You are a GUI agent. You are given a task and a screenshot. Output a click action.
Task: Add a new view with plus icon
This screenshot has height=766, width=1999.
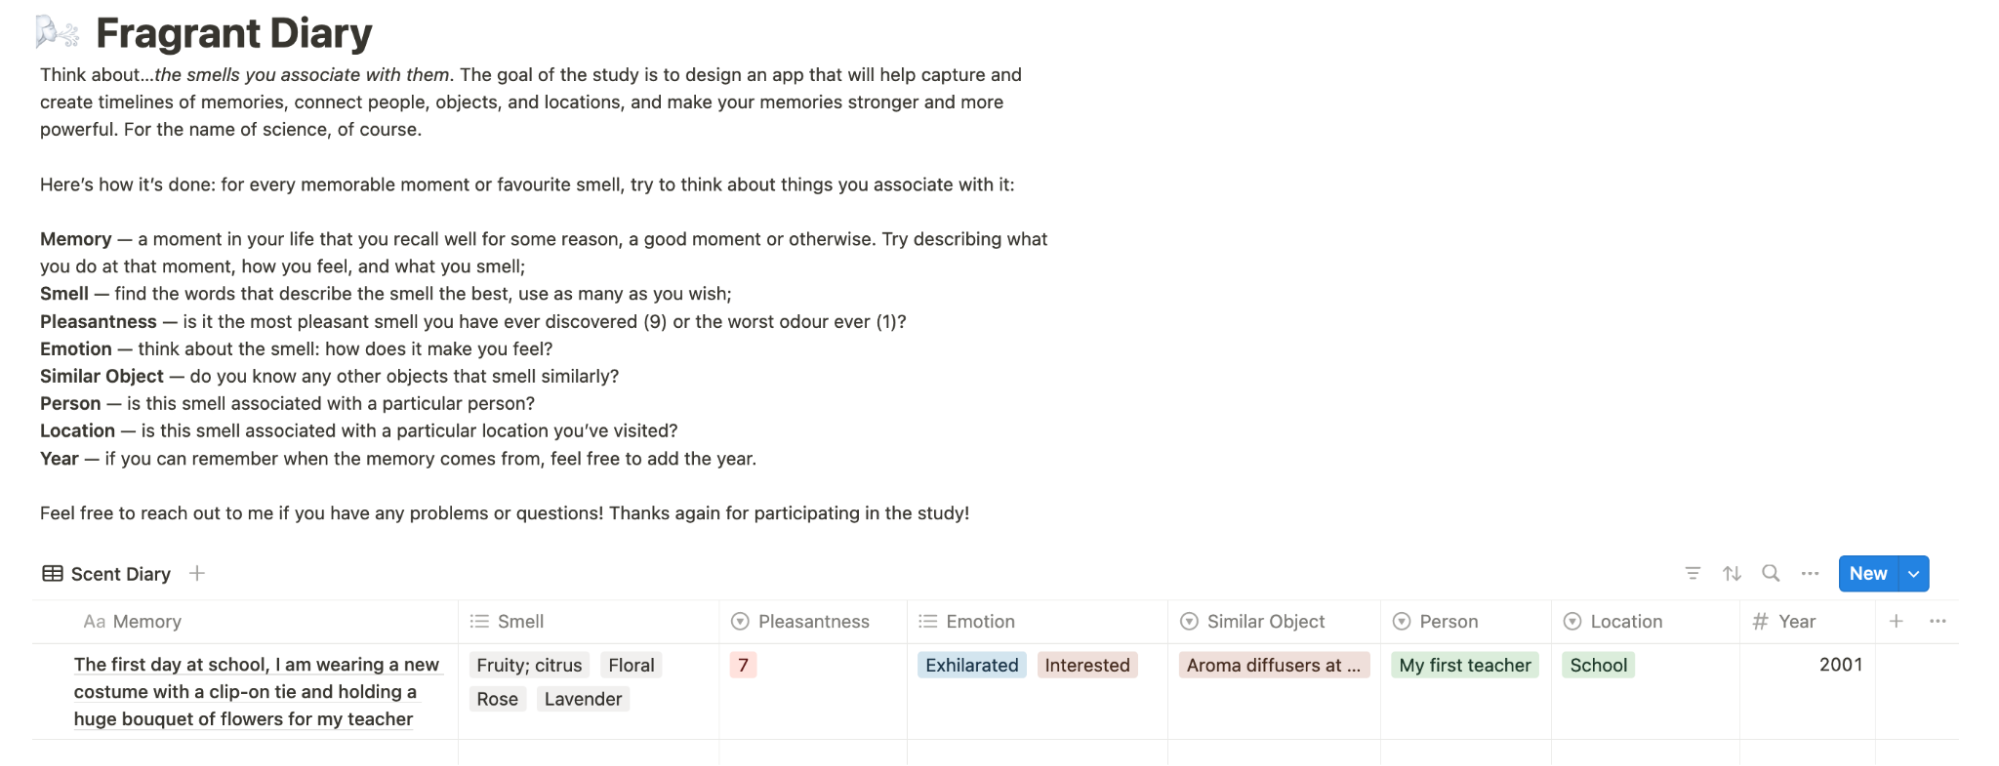[197, 573]
